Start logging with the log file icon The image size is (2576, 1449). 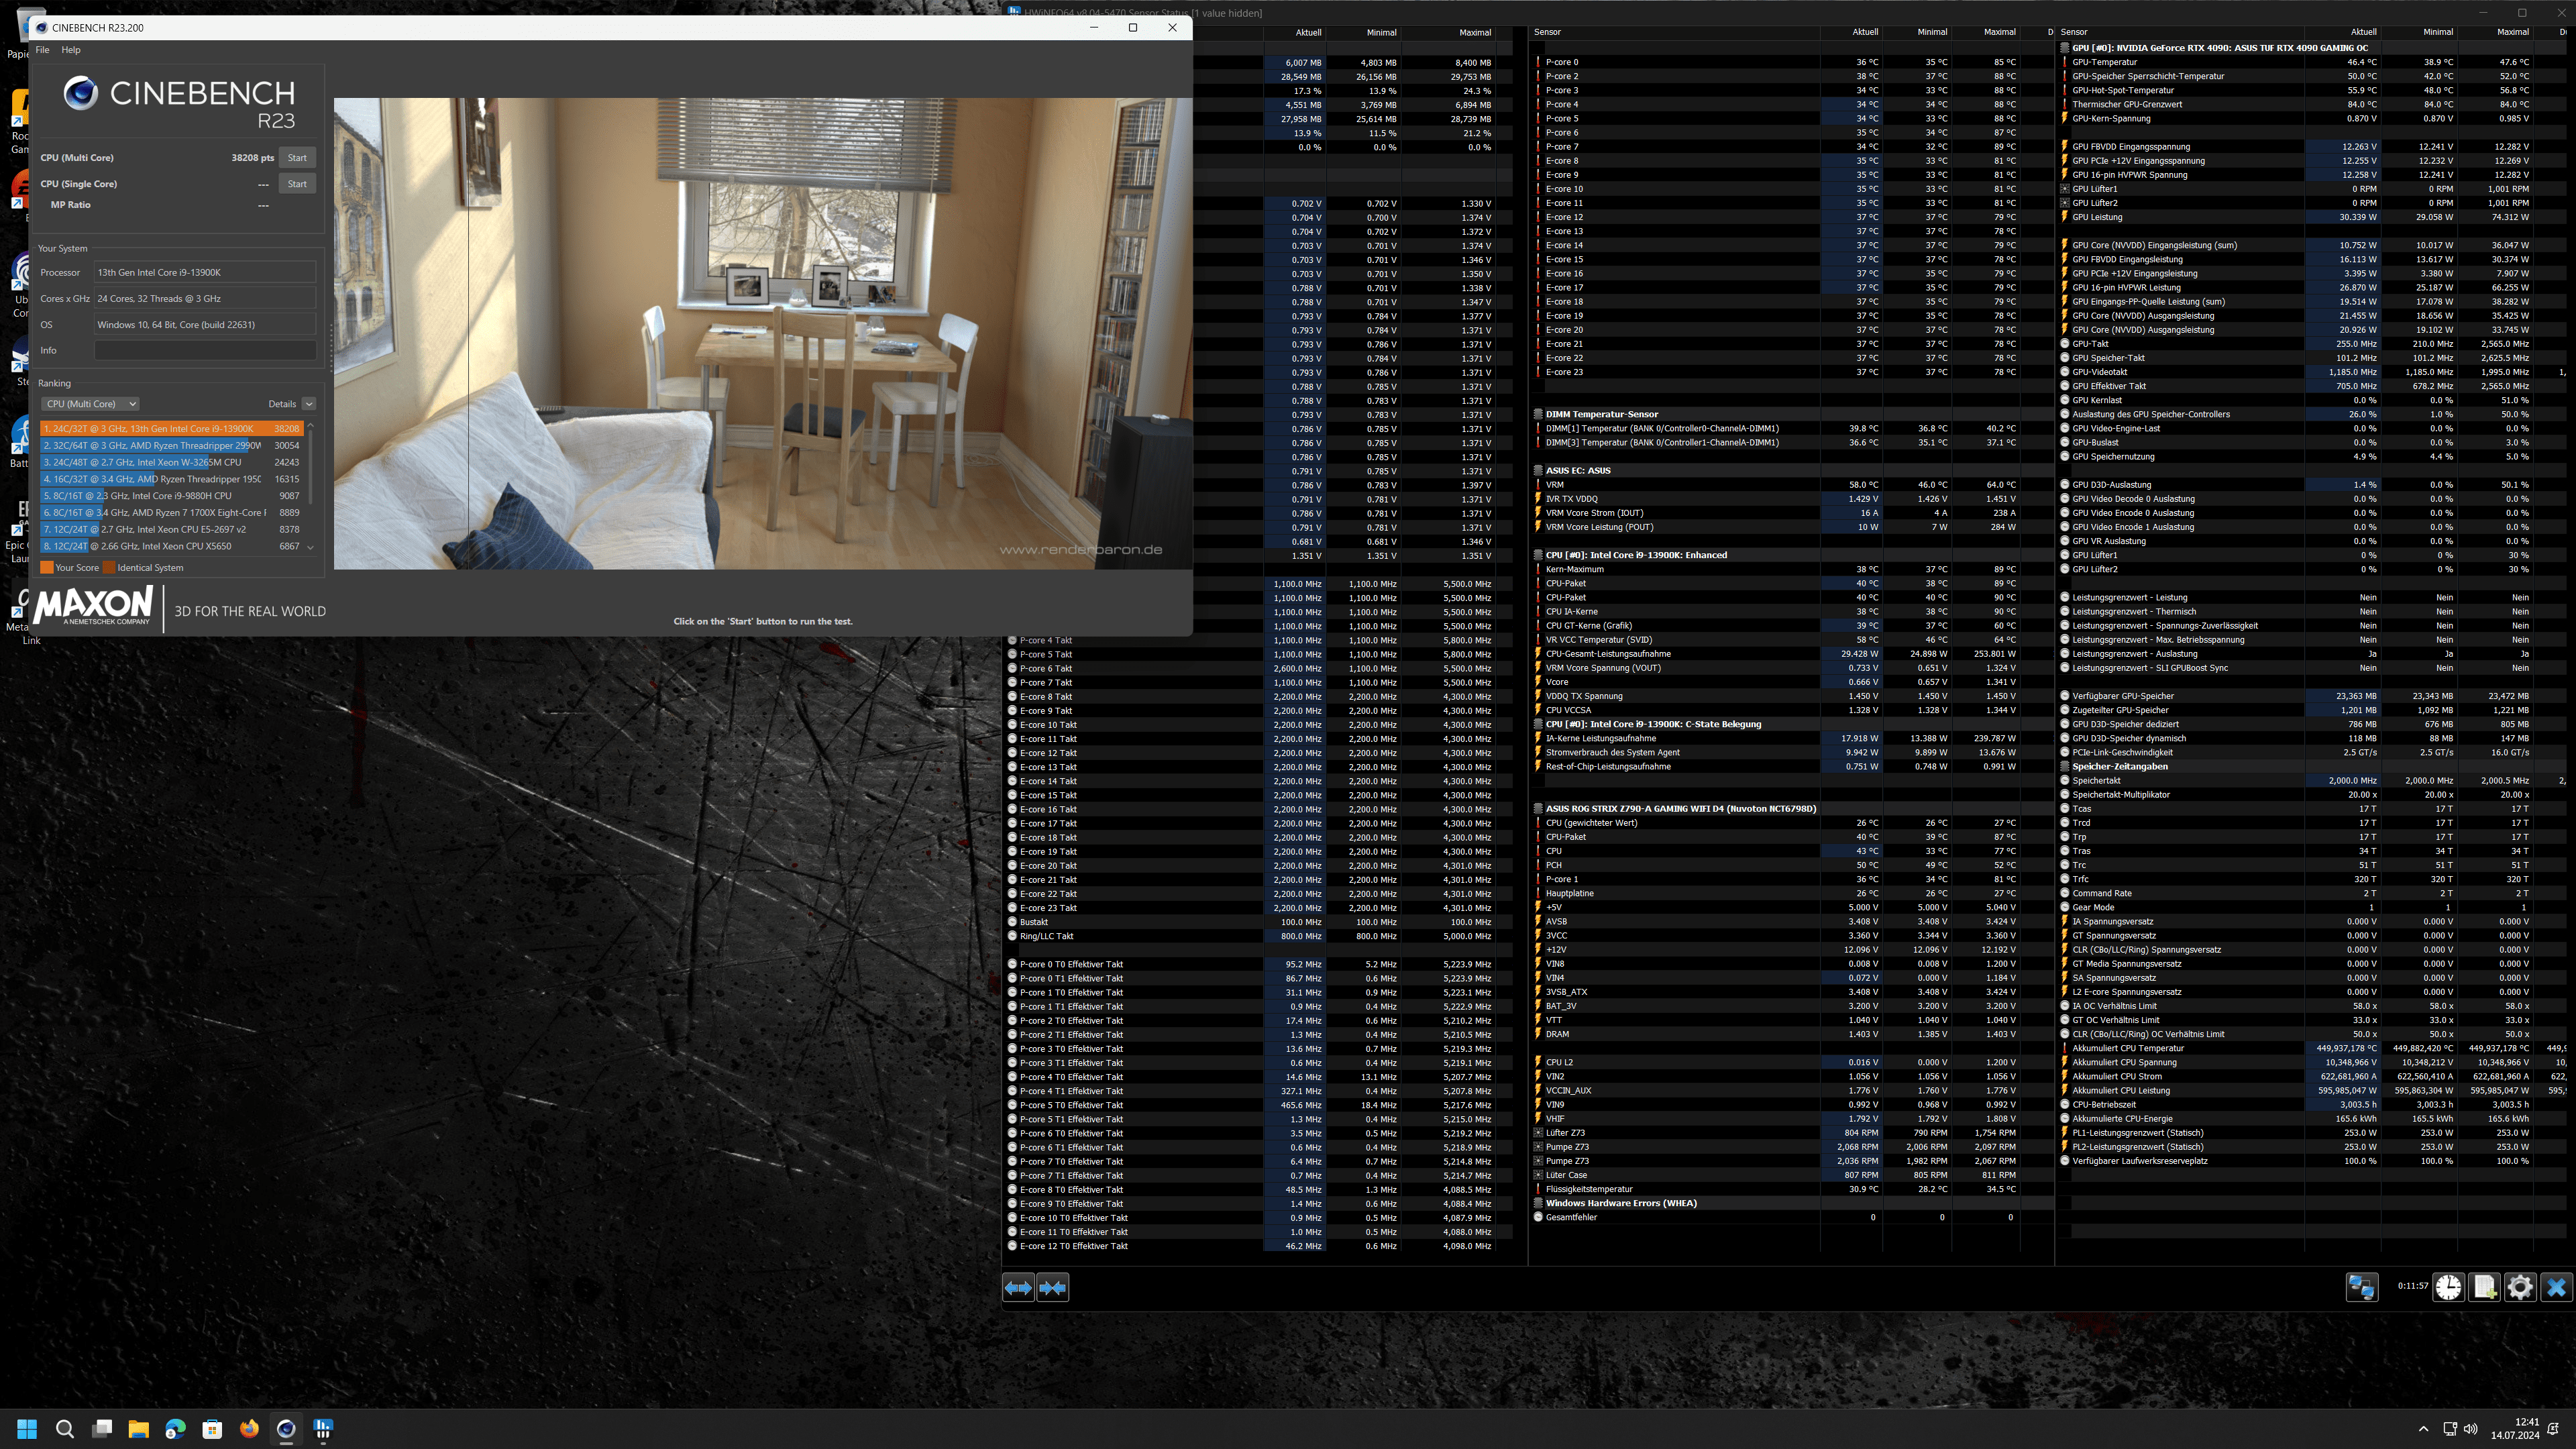click(2485, 1287)
